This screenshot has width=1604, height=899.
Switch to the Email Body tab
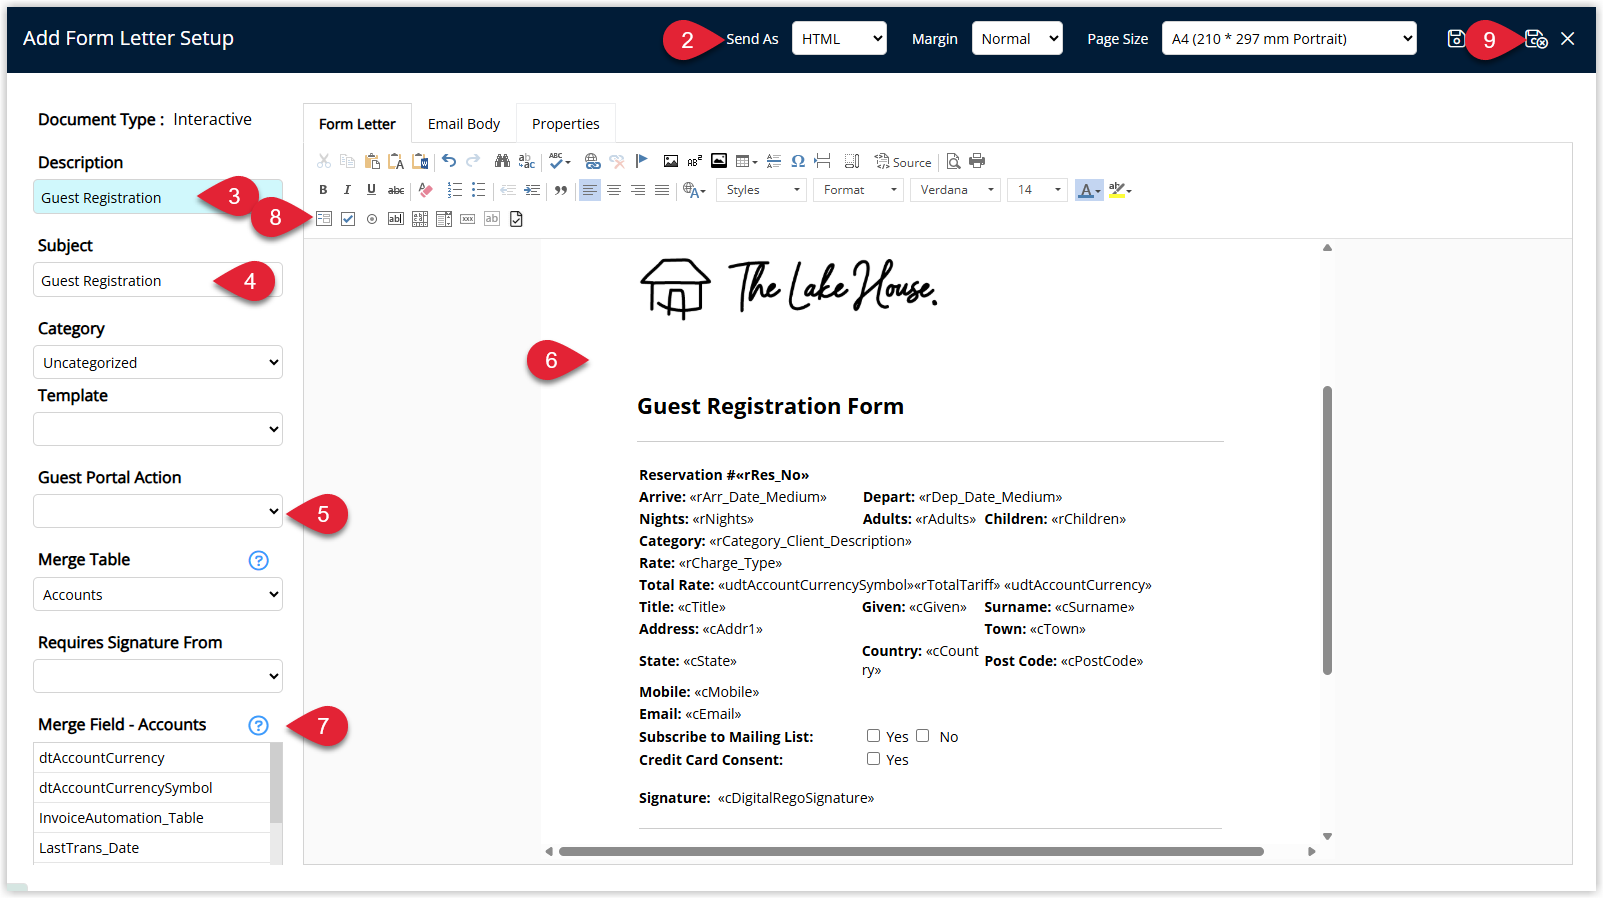tap(464, 124)
